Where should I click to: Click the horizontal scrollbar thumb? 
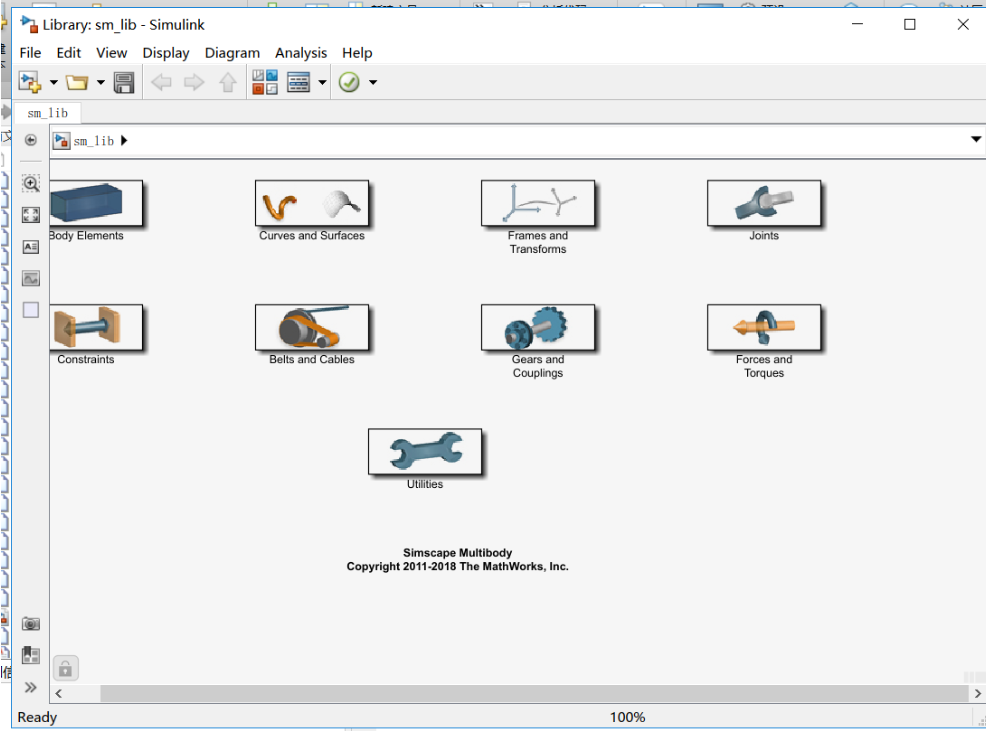click(x=535, y=693)
